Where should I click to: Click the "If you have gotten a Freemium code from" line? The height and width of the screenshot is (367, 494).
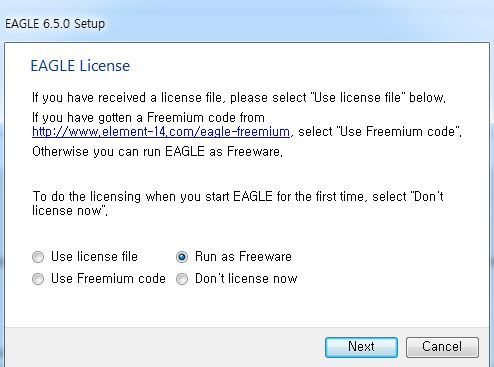coord(148,118)
